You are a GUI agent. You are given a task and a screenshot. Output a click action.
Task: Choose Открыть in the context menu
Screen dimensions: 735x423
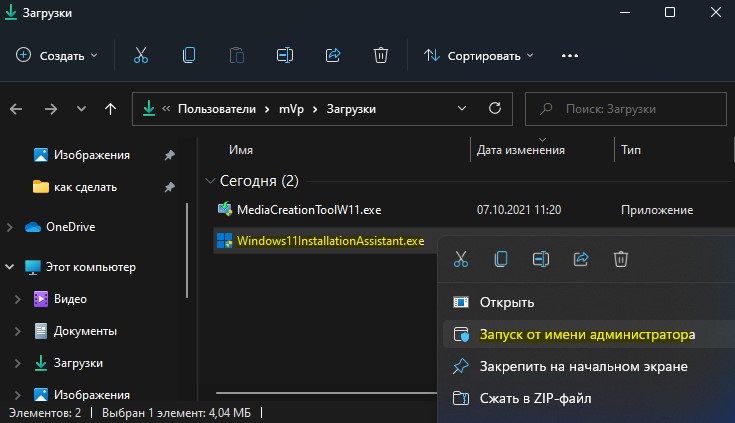coord(589,302)
